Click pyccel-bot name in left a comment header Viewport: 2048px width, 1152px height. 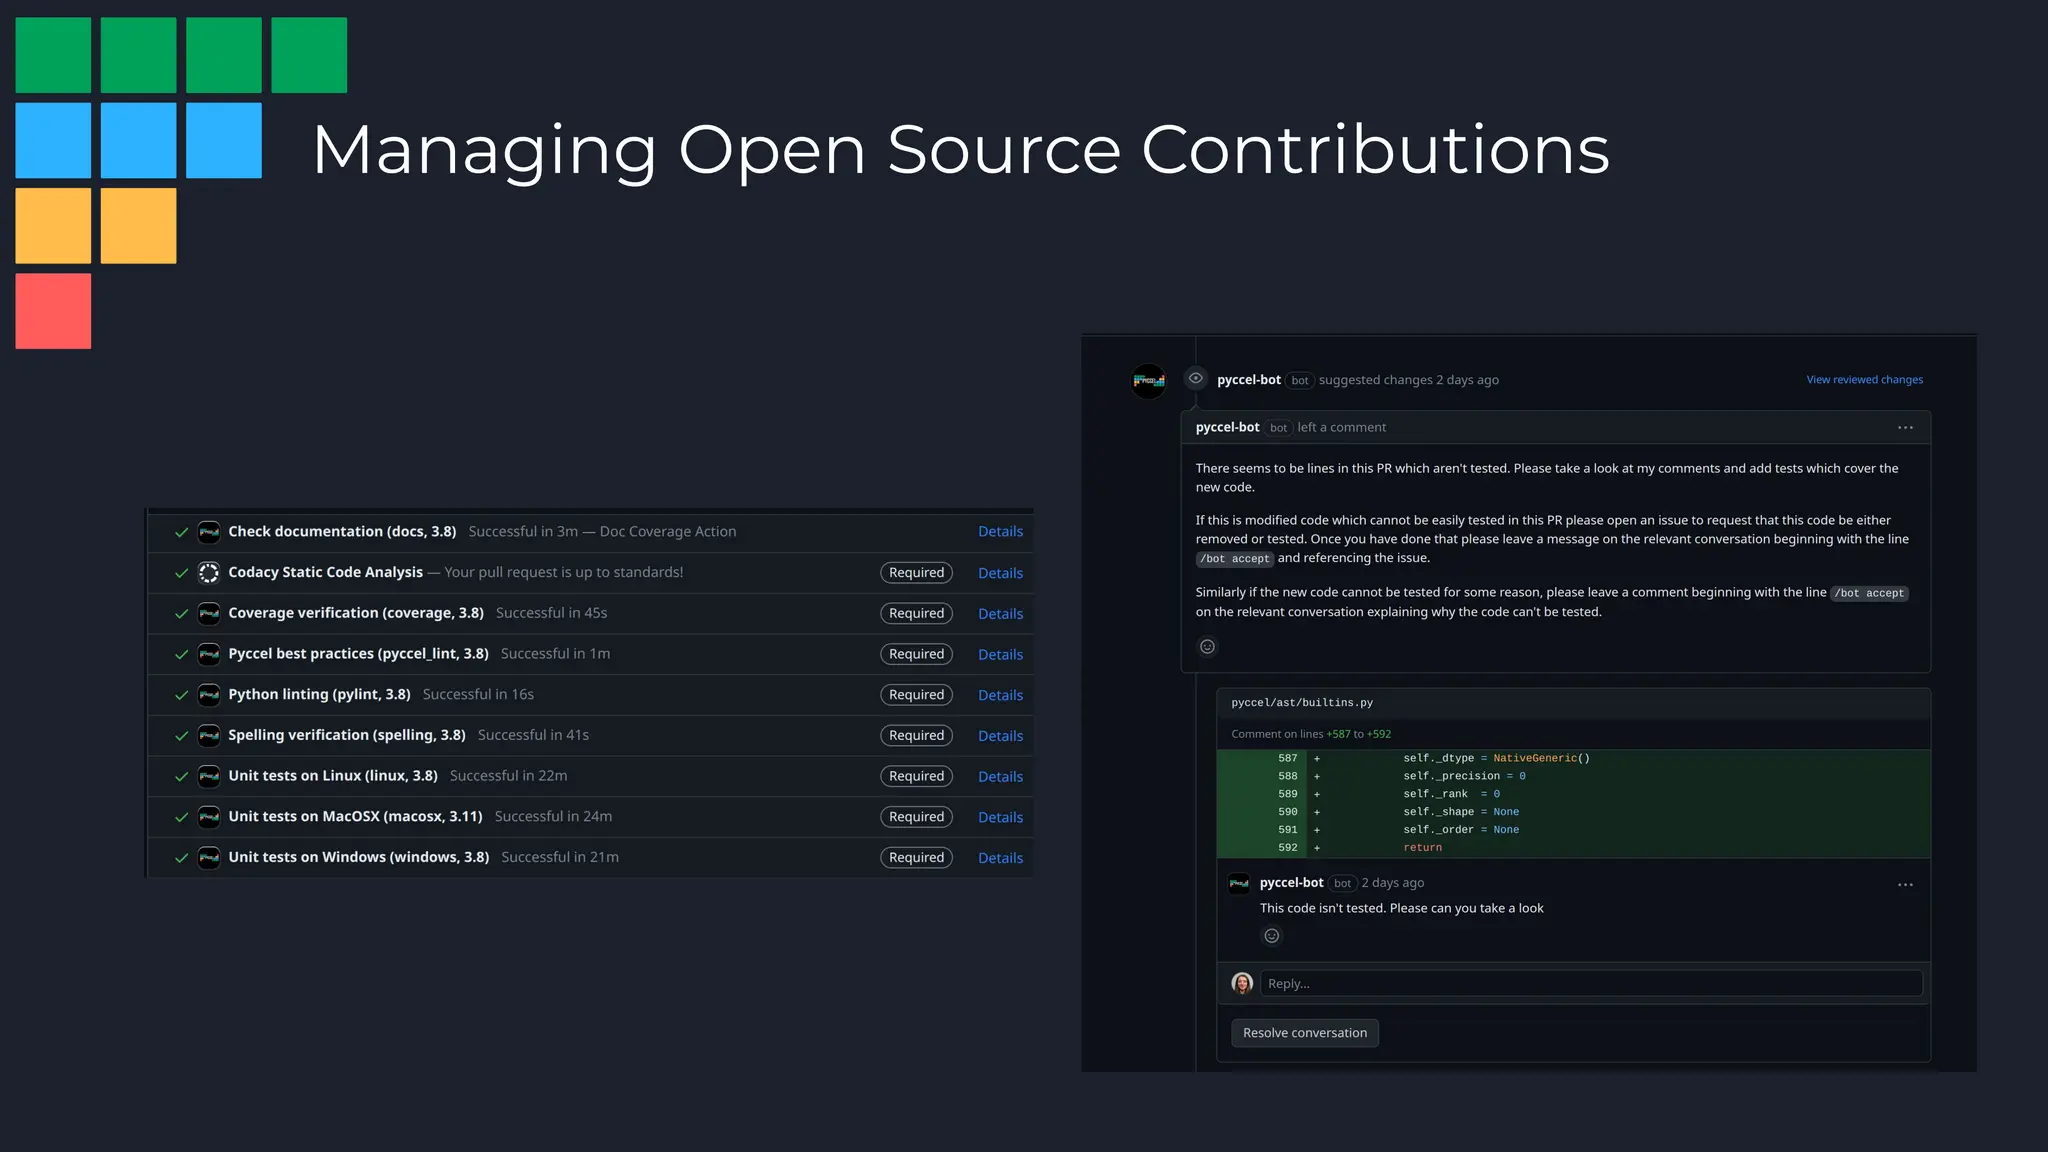(1227, 427)
